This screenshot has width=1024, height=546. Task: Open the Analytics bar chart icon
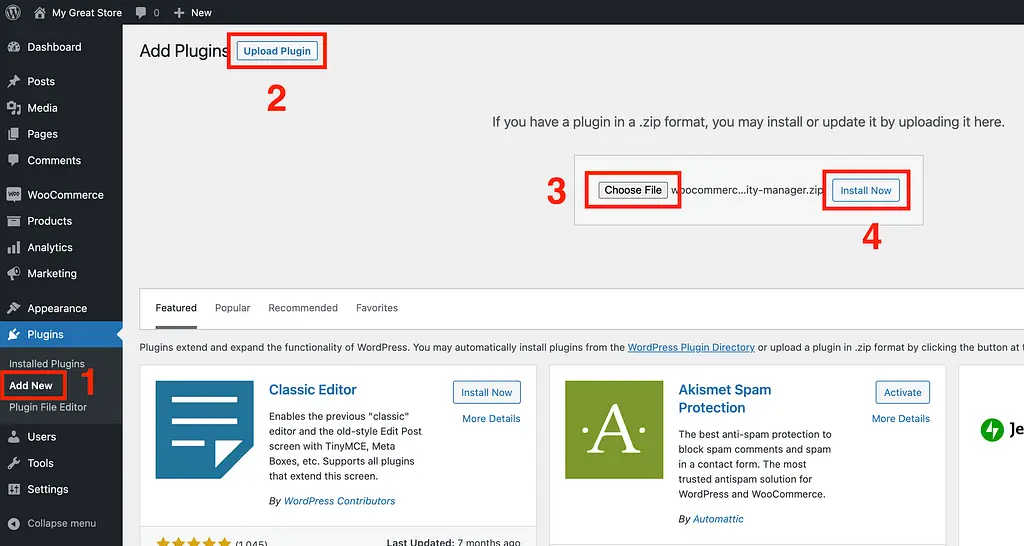point(14,247)
